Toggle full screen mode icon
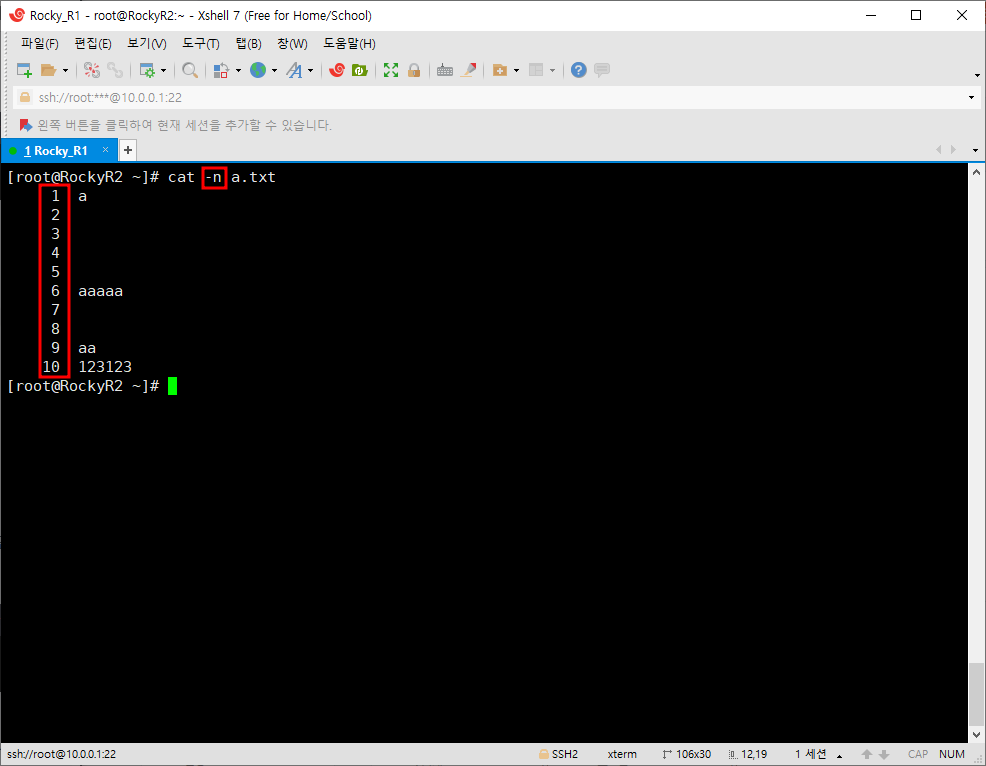This screenshot has height=766, width=986. point(391,70)
